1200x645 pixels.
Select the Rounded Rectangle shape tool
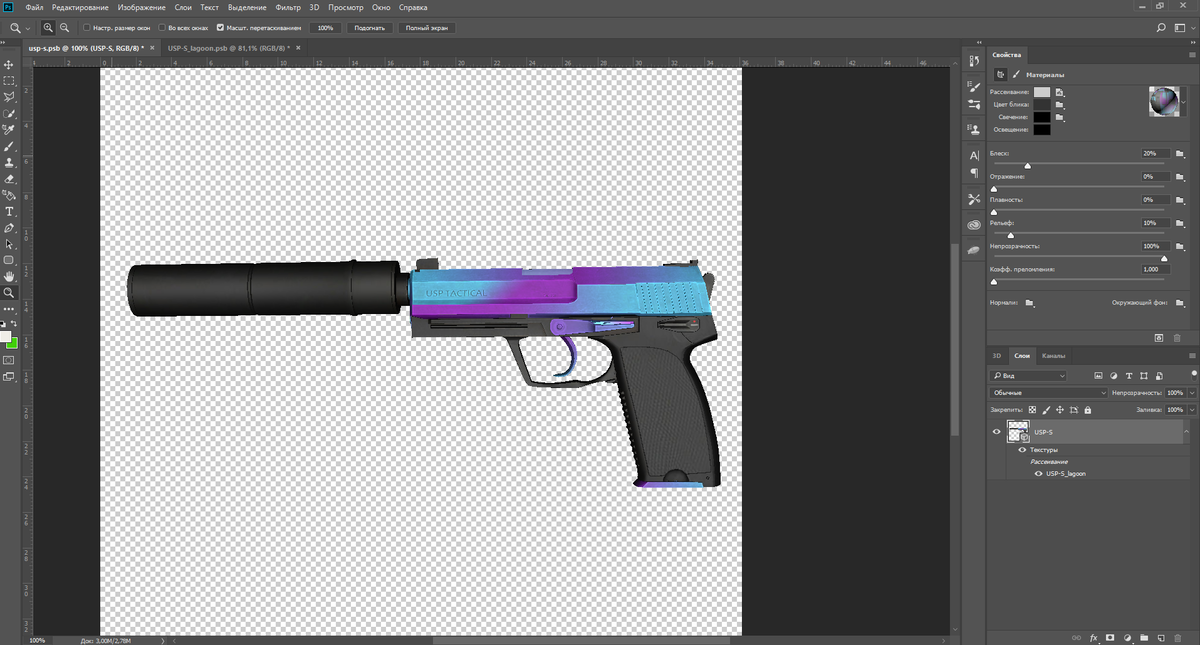pyautogui.click(x=9, y=260)
